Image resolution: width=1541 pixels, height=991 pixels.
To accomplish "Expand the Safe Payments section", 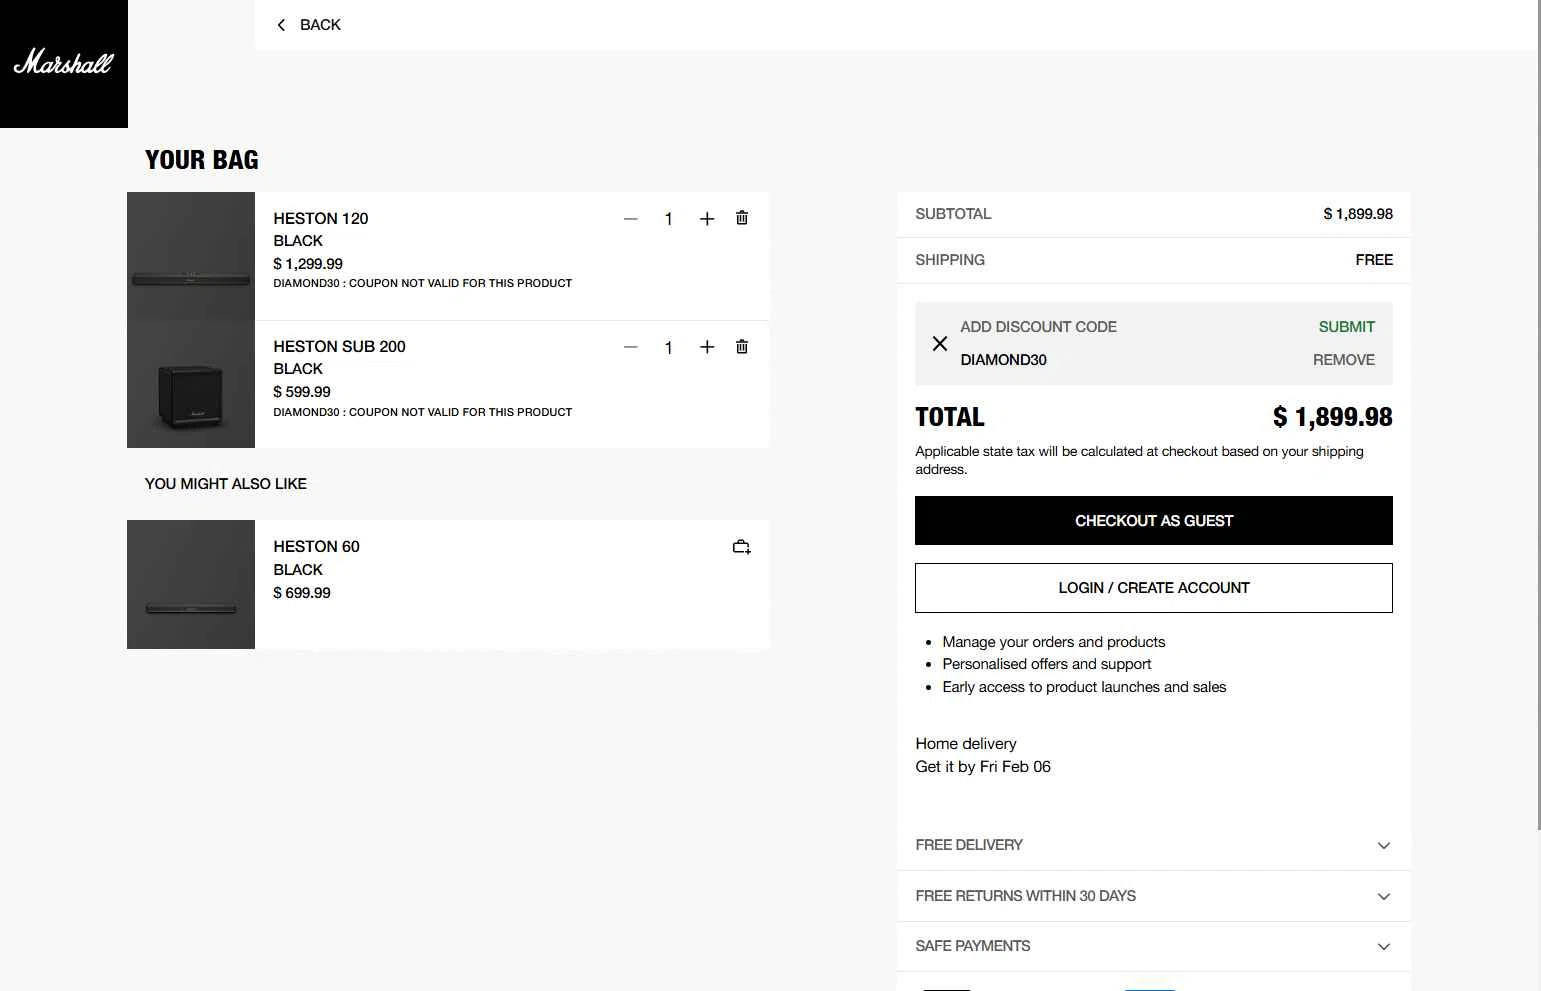I will [x=1154, y=946].
